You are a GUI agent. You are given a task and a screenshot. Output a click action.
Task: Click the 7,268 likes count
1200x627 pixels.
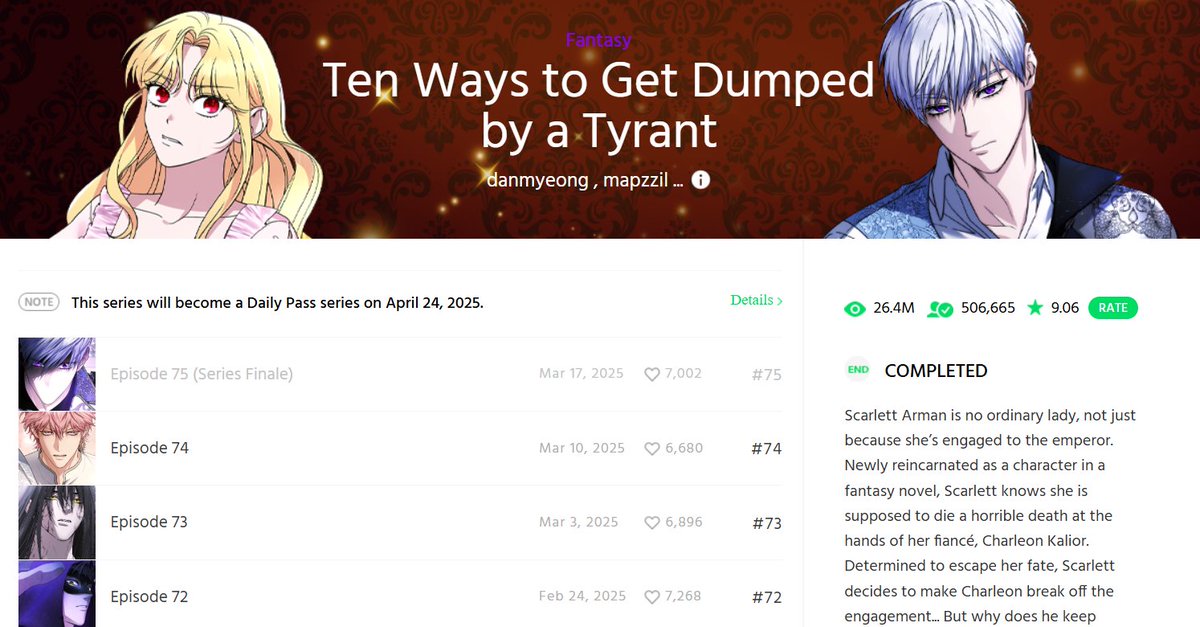(683, 596)
